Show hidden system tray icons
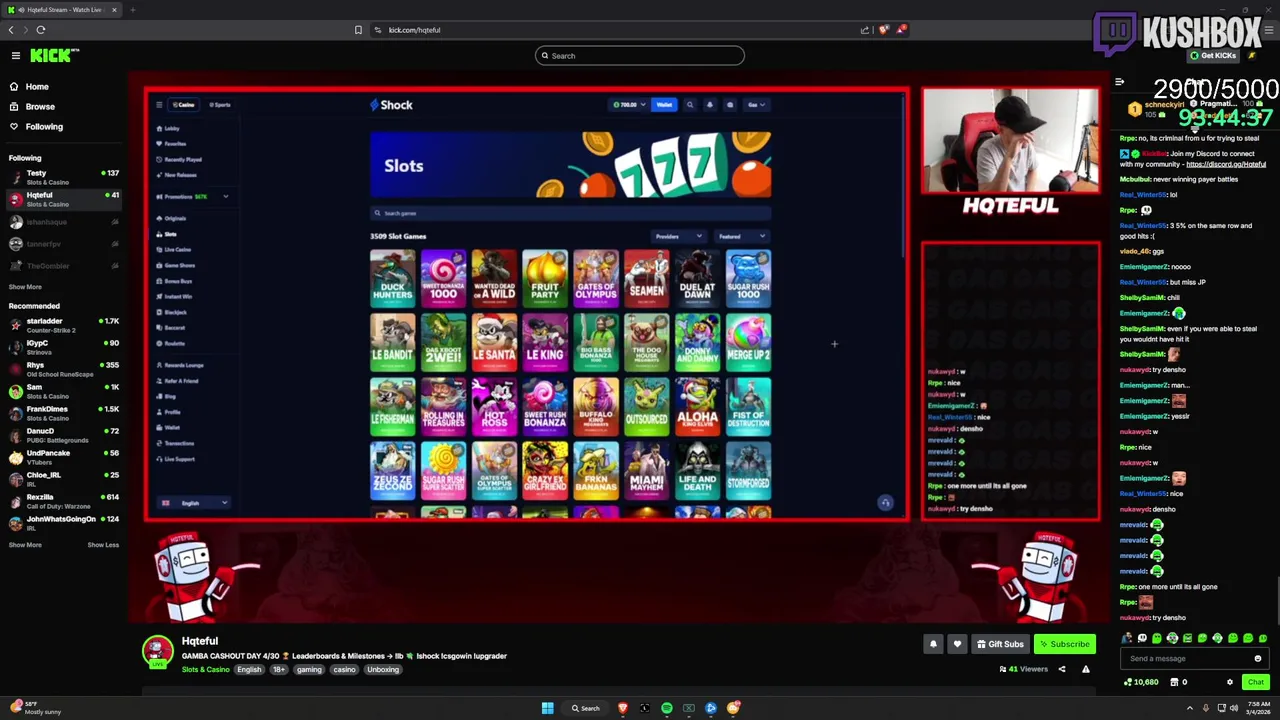This screenshot has width=1280, height=720. click(1190, 708)
